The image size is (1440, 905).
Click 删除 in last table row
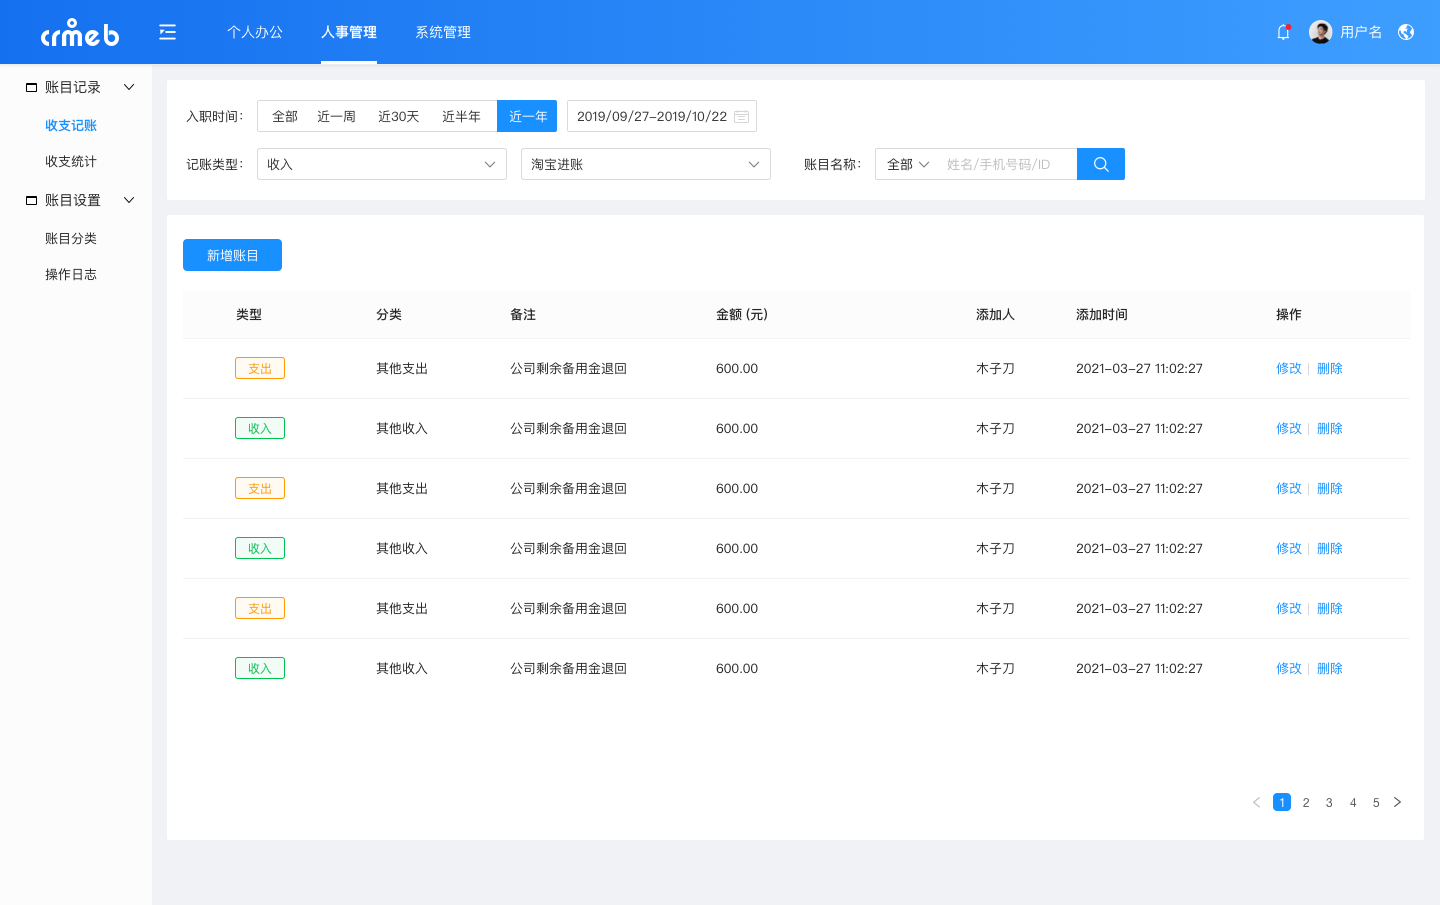(x=1330, y=668)
